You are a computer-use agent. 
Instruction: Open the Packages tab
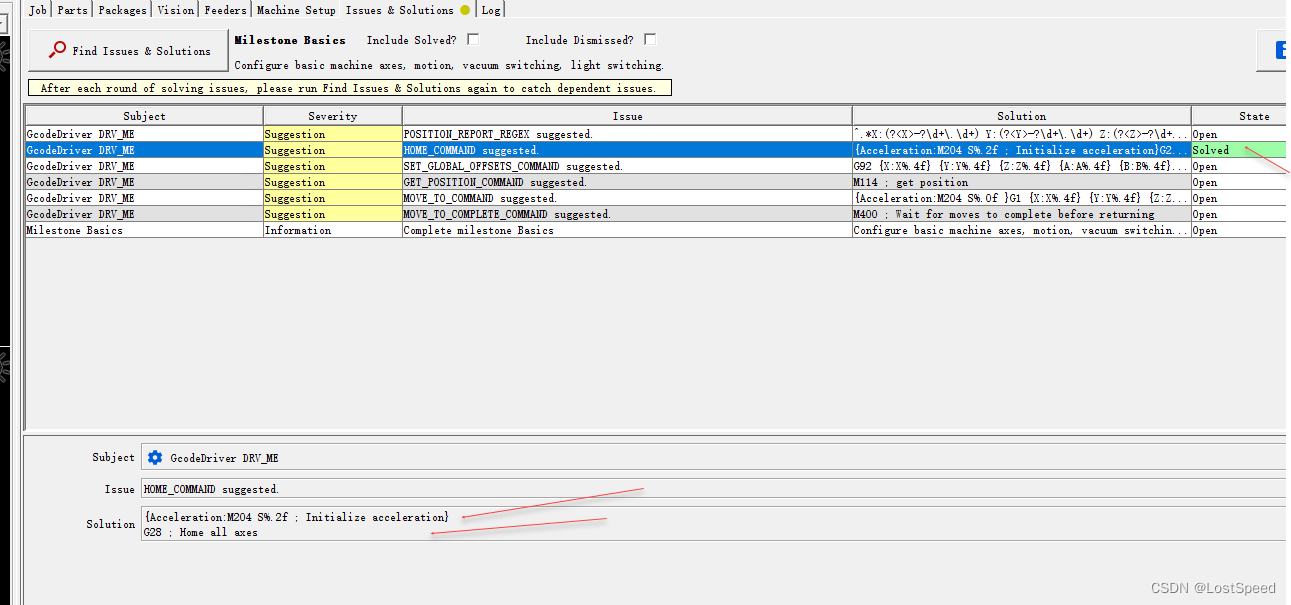coord(121,10)
